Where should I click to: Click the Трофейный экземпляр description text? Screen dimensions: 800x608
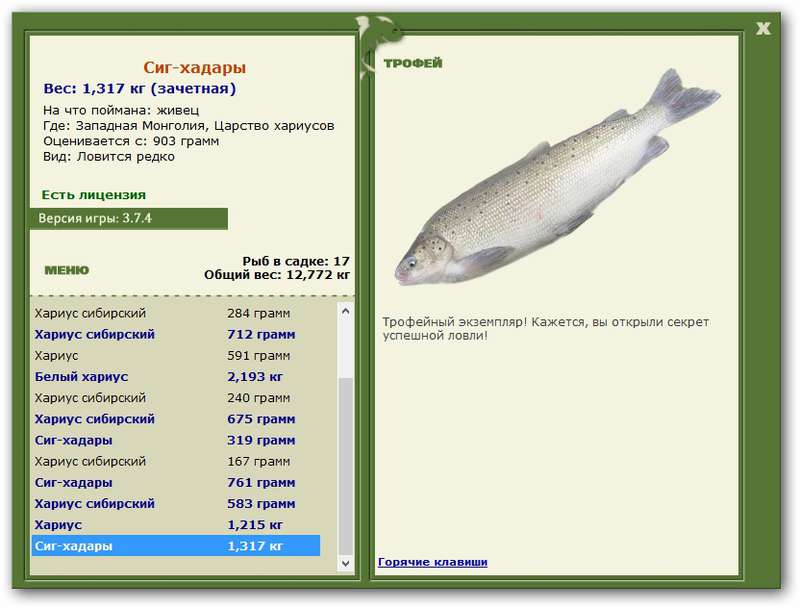pyautogui.click(x=546, y=329)
